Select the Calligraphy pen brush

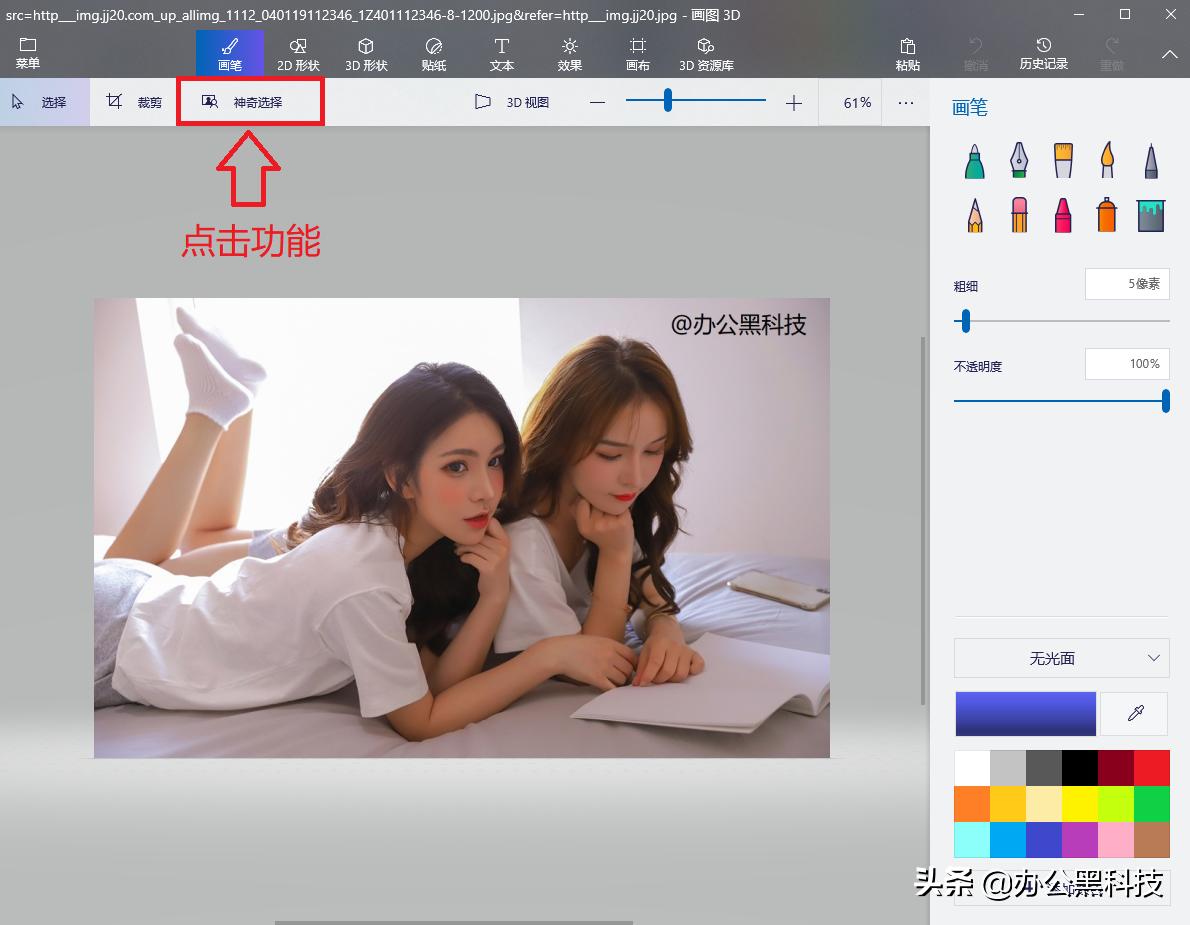click(1018, 160)
